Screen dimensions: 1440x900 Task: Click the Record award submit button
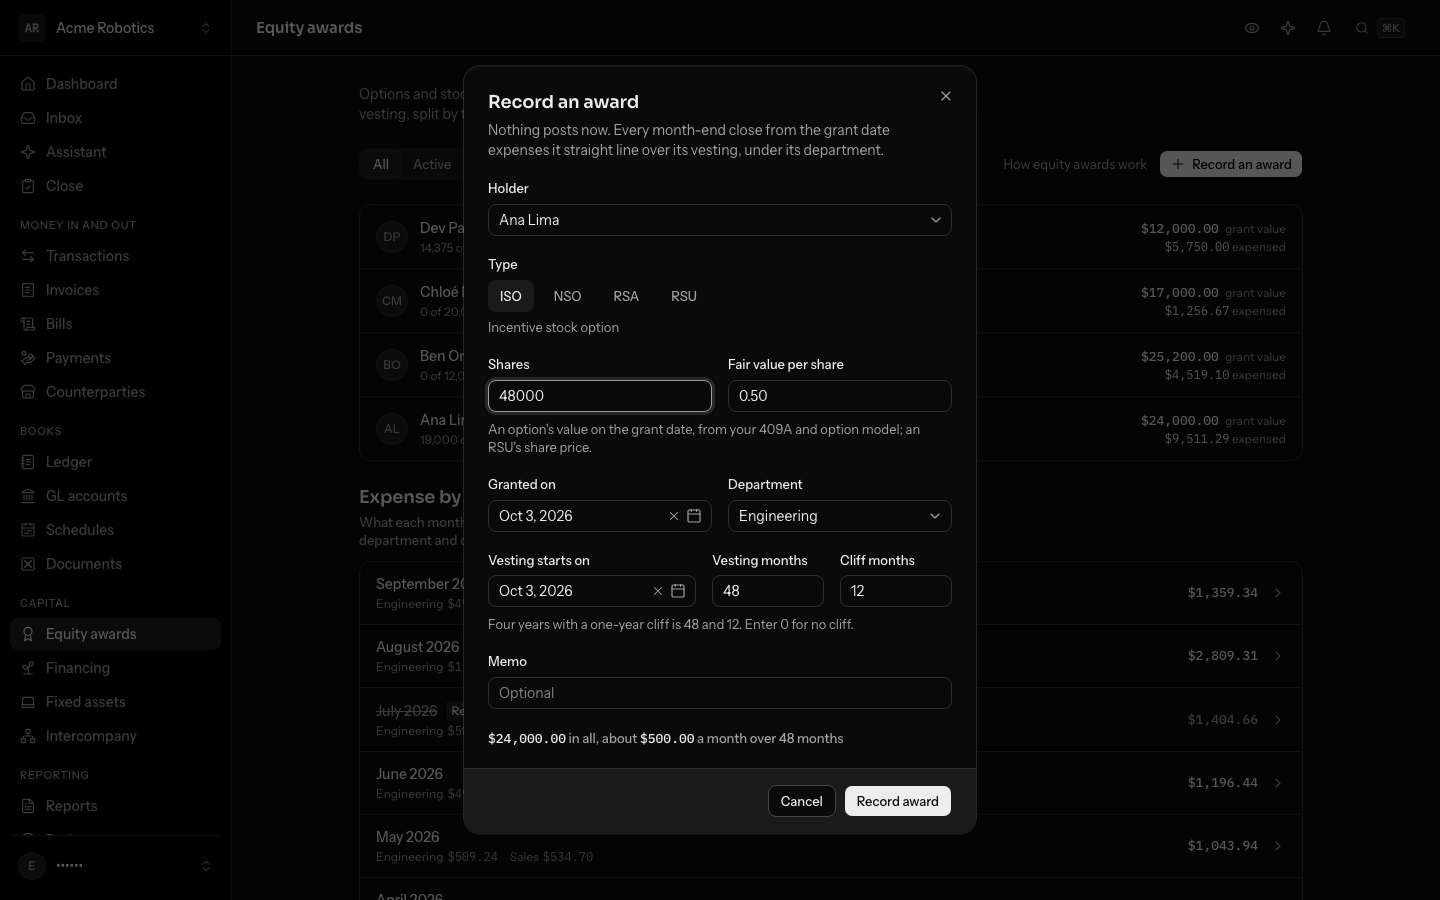[898, 801]
